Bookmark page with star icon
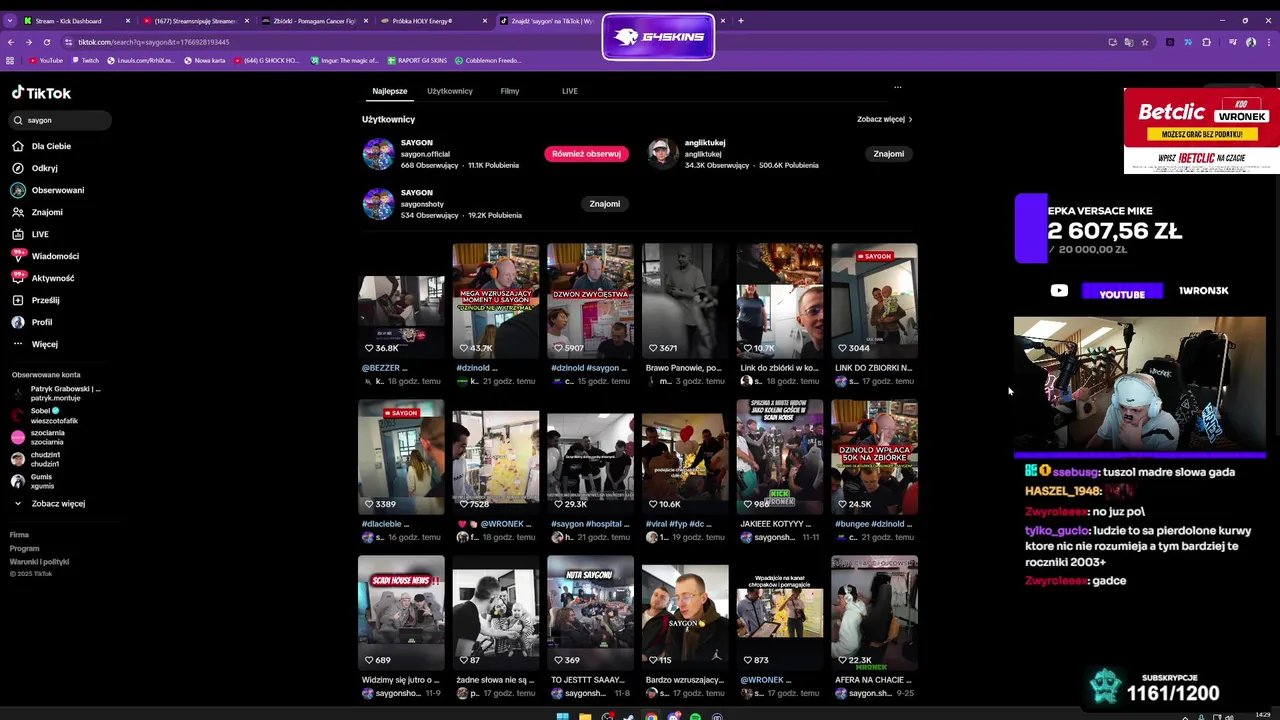 [1145, 42]
